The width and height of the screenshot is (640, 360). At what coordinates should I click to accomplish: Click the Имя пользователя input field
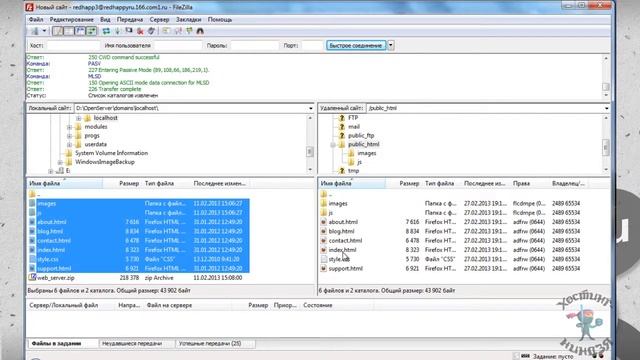pyautogui.click(x=178, y=46)
